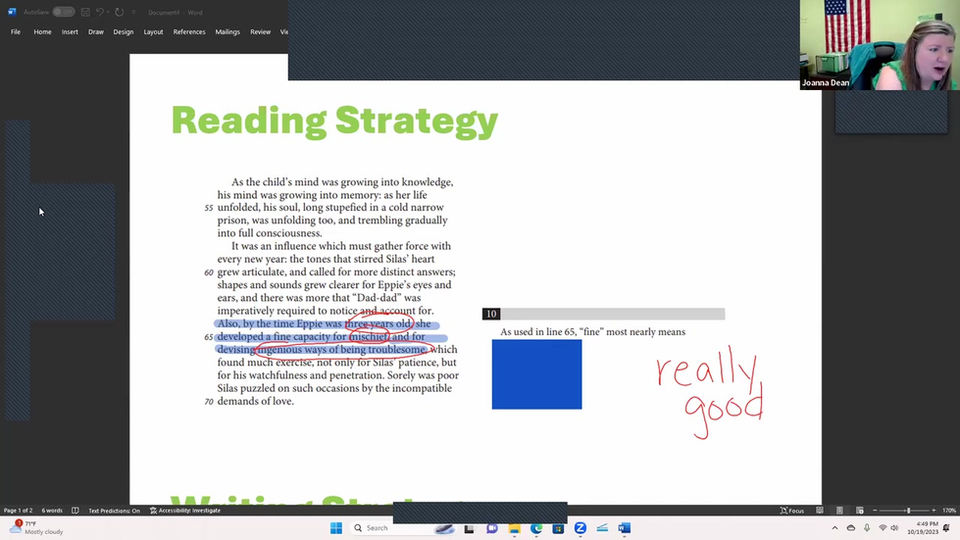
Task: Switch to the Insert tab
Action: click(70, 32)
